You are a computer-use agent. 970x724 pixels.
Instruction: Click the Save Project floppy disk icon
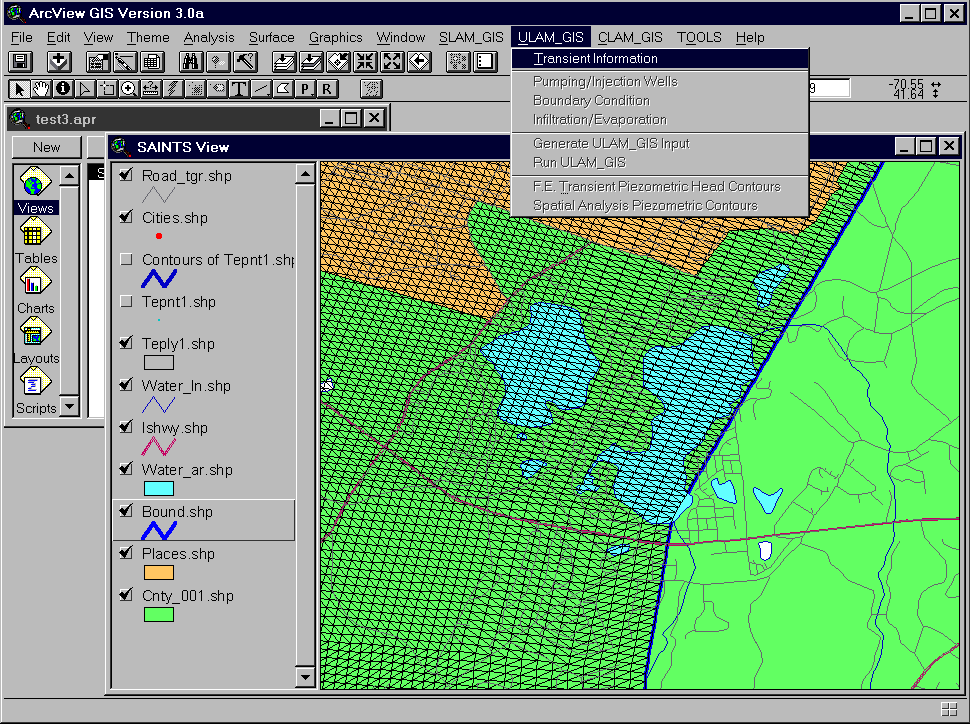tap(20, 61)
